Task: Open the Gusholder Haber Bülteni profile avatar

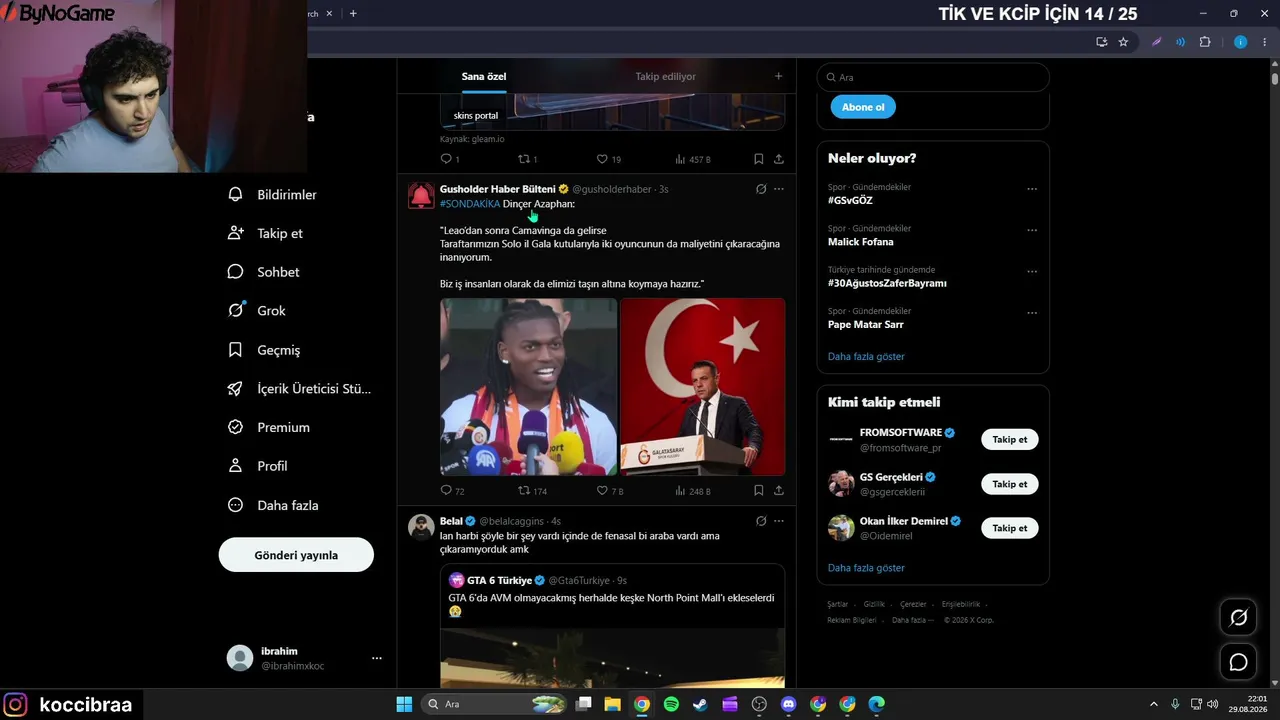Action: (421, 195)
